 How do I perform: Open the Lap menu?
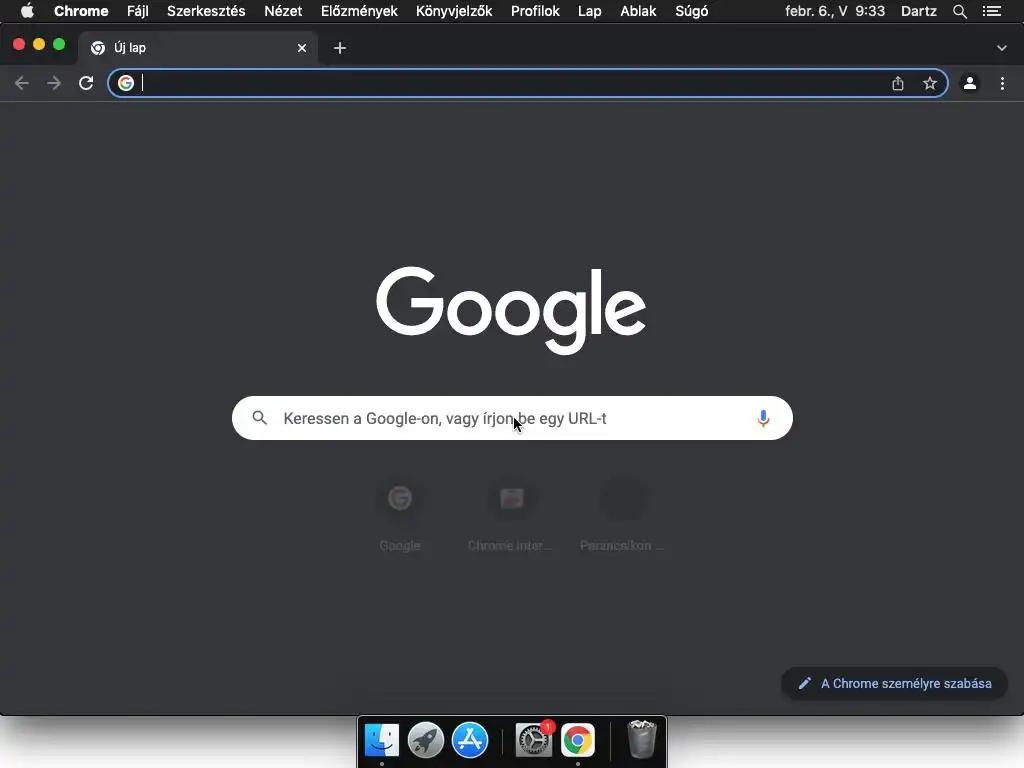590,11
